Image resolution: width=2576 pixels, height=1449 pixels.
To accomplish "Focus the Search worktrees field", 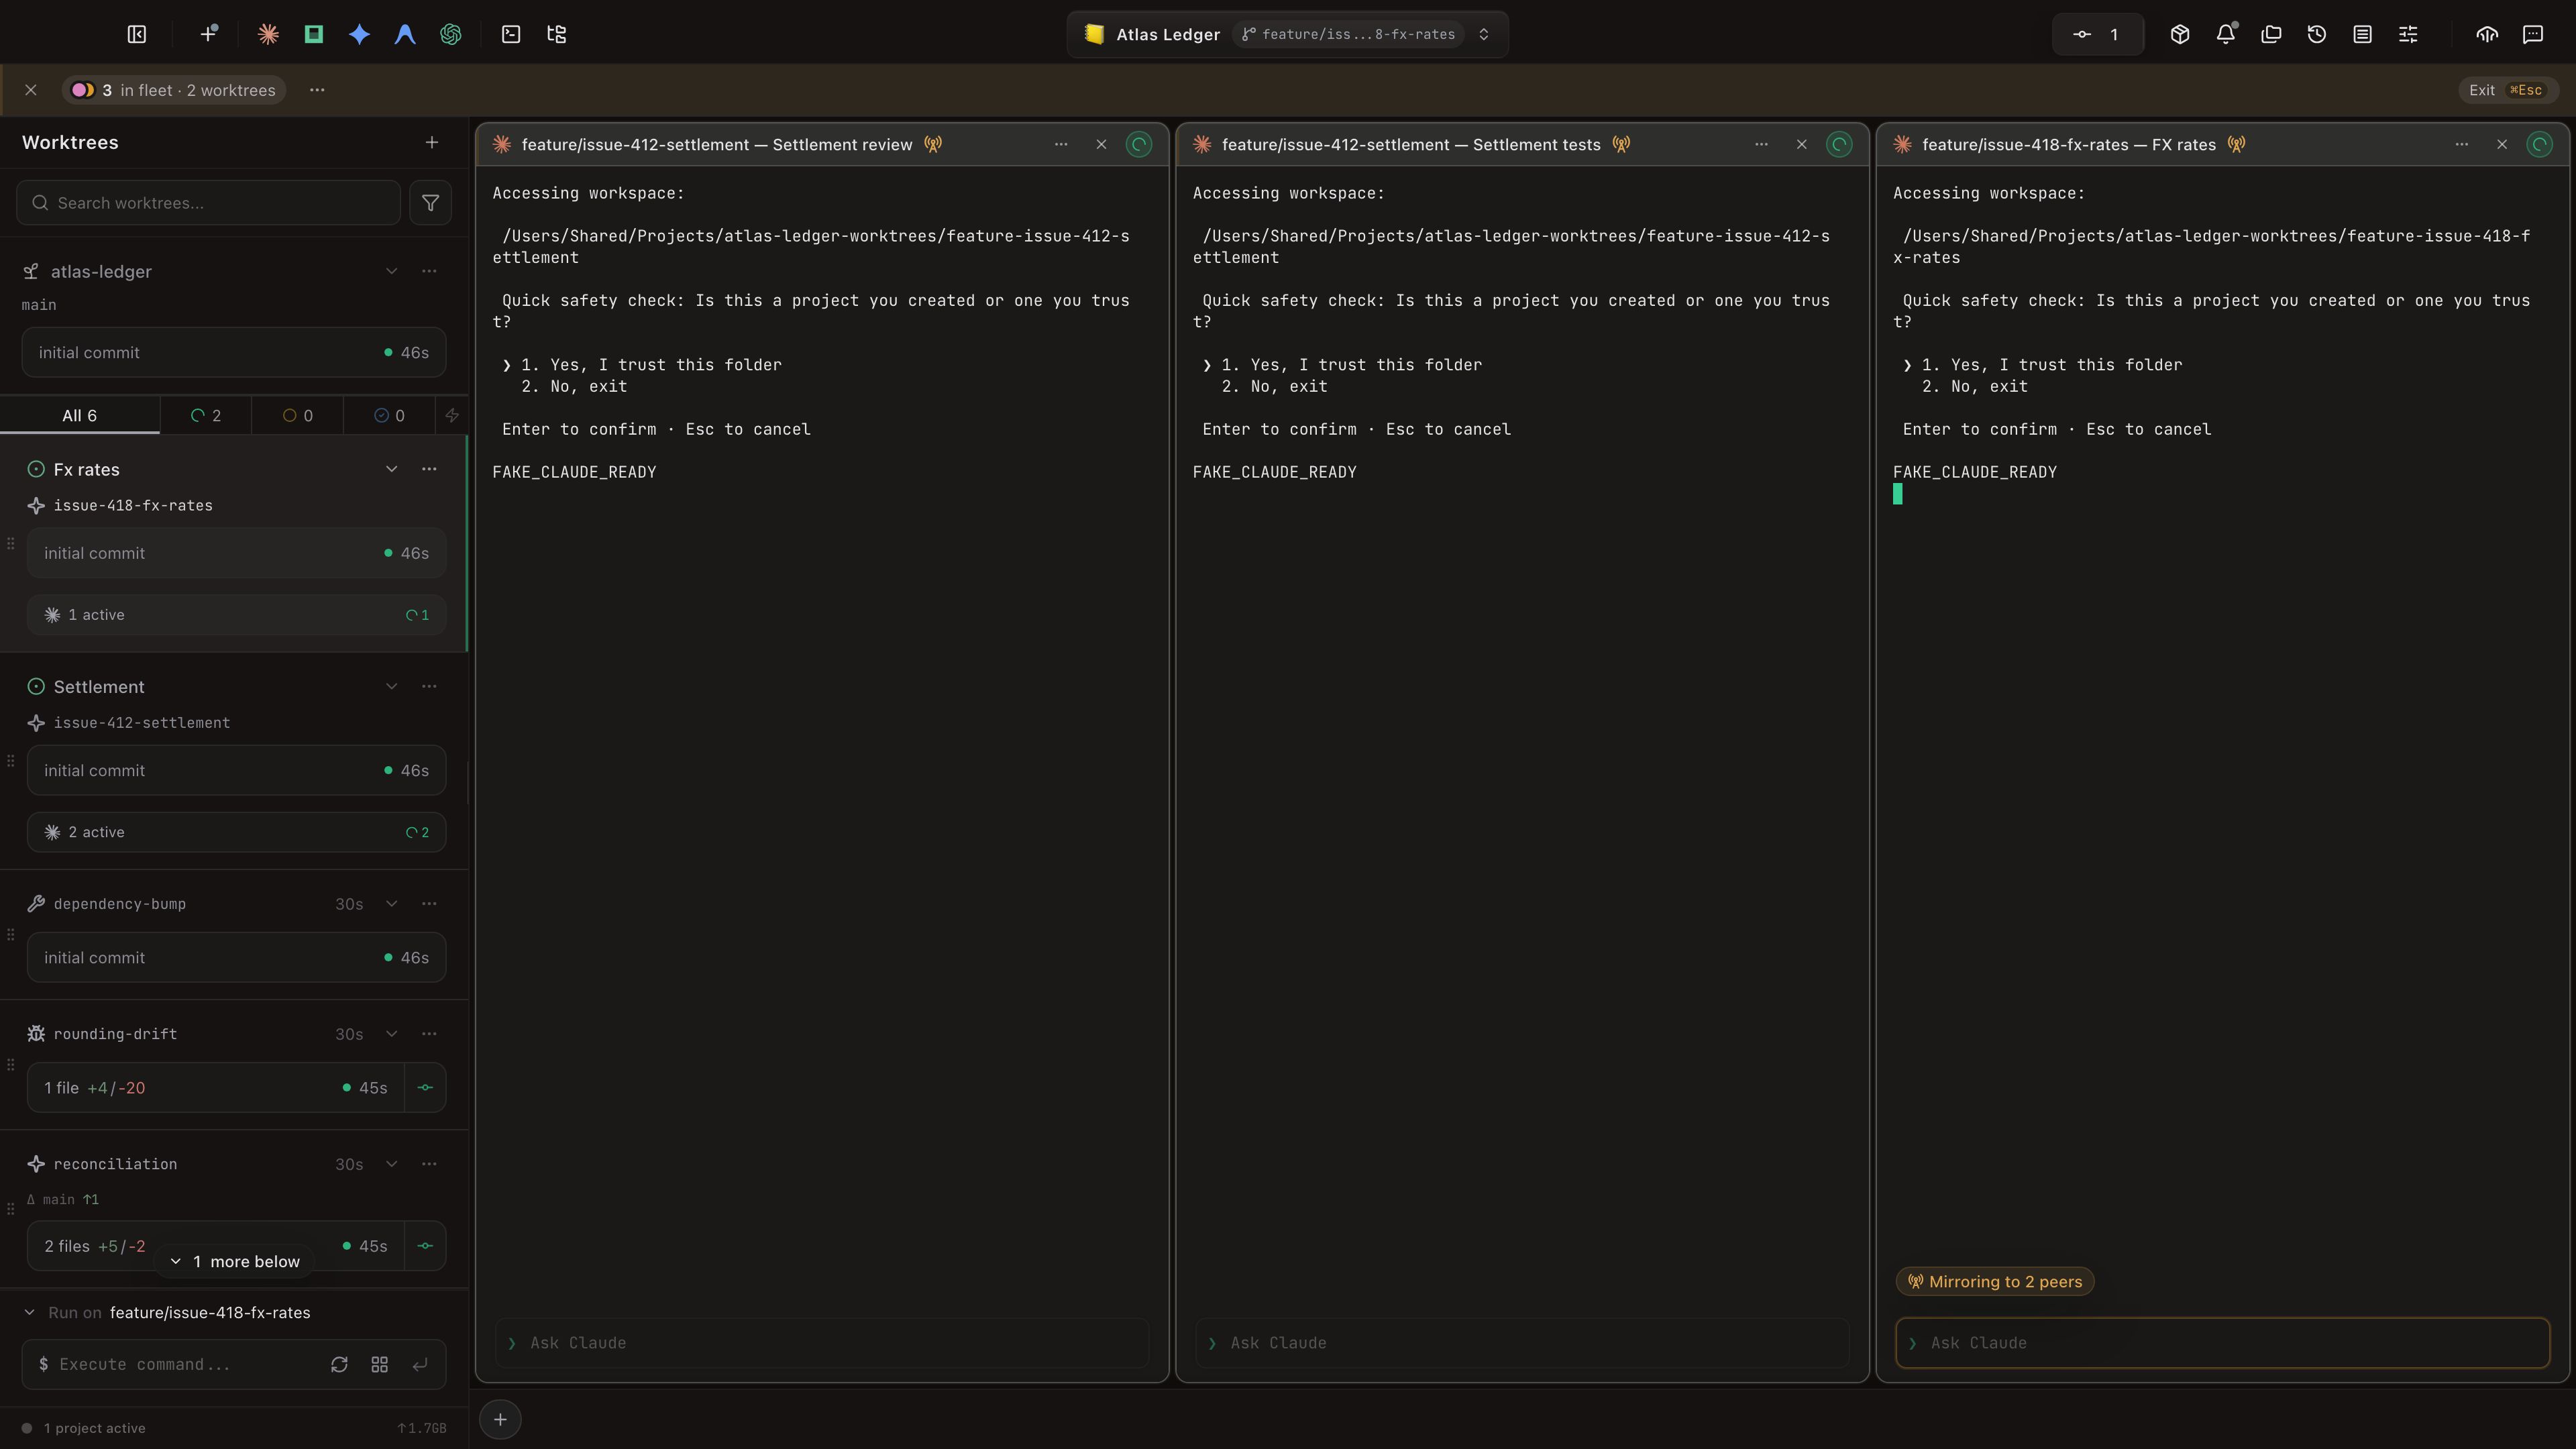I will 208,203.
